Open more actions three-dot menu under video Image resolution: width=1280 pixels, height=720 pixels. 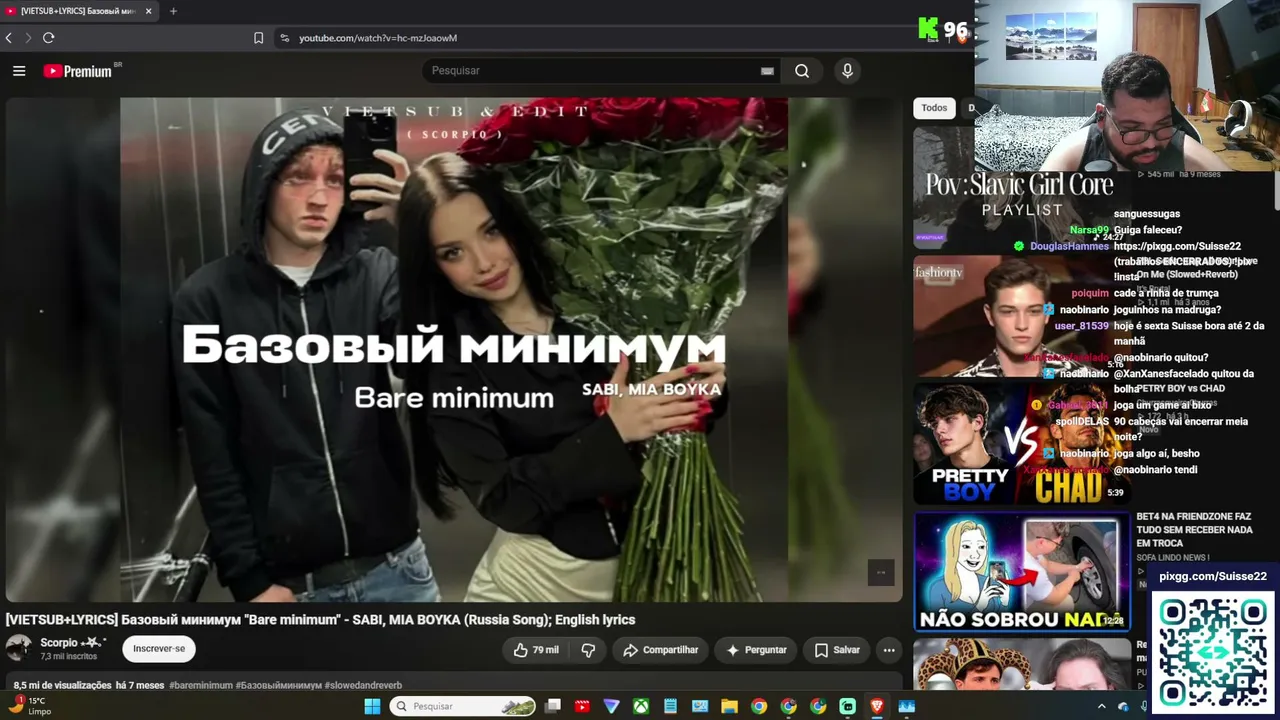889,650
